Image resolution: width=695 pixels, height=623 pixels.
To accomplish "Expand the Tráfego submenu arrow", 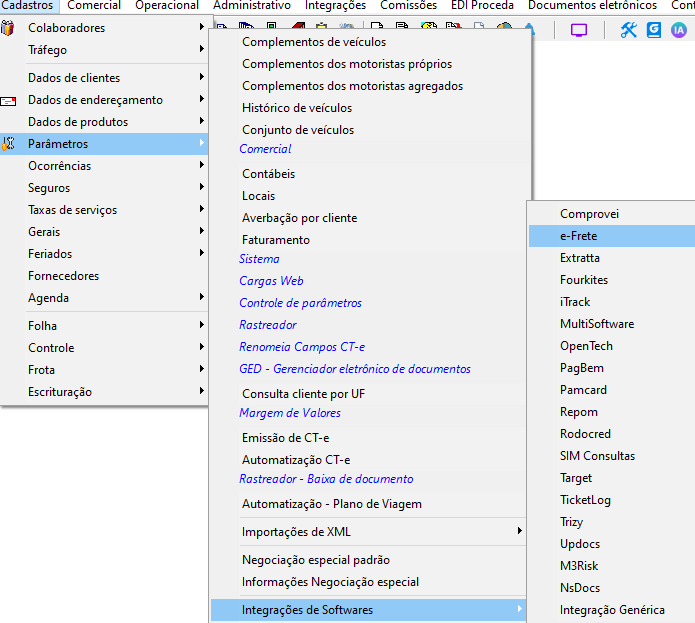I will pos(202,49).
